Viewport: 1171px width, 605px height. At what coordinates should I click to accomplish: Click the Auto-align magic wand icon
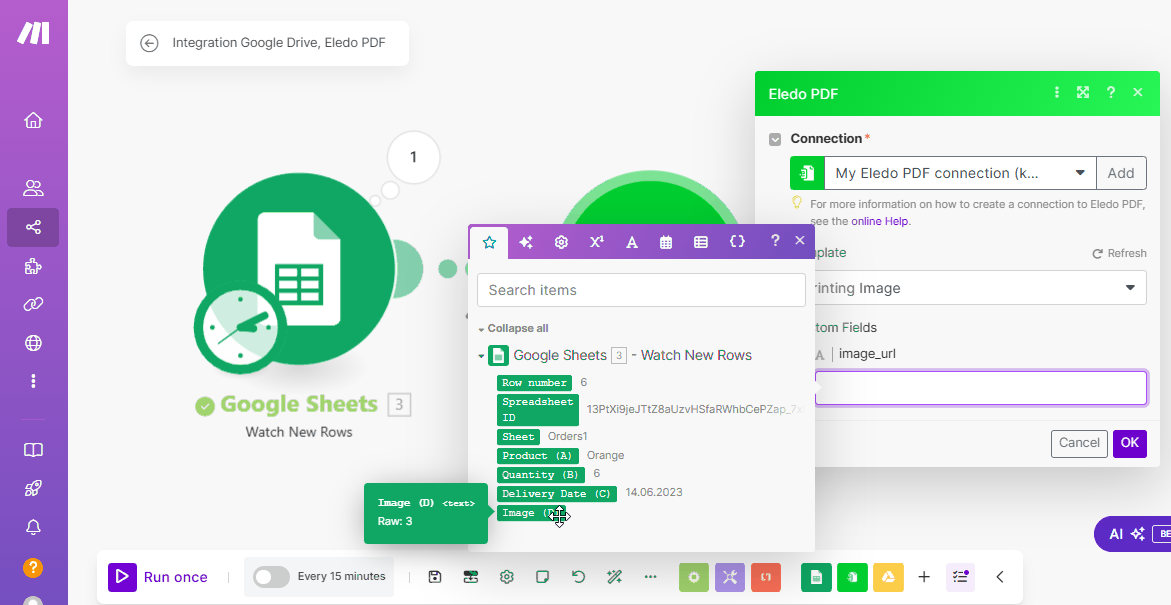tap(615, 577)
